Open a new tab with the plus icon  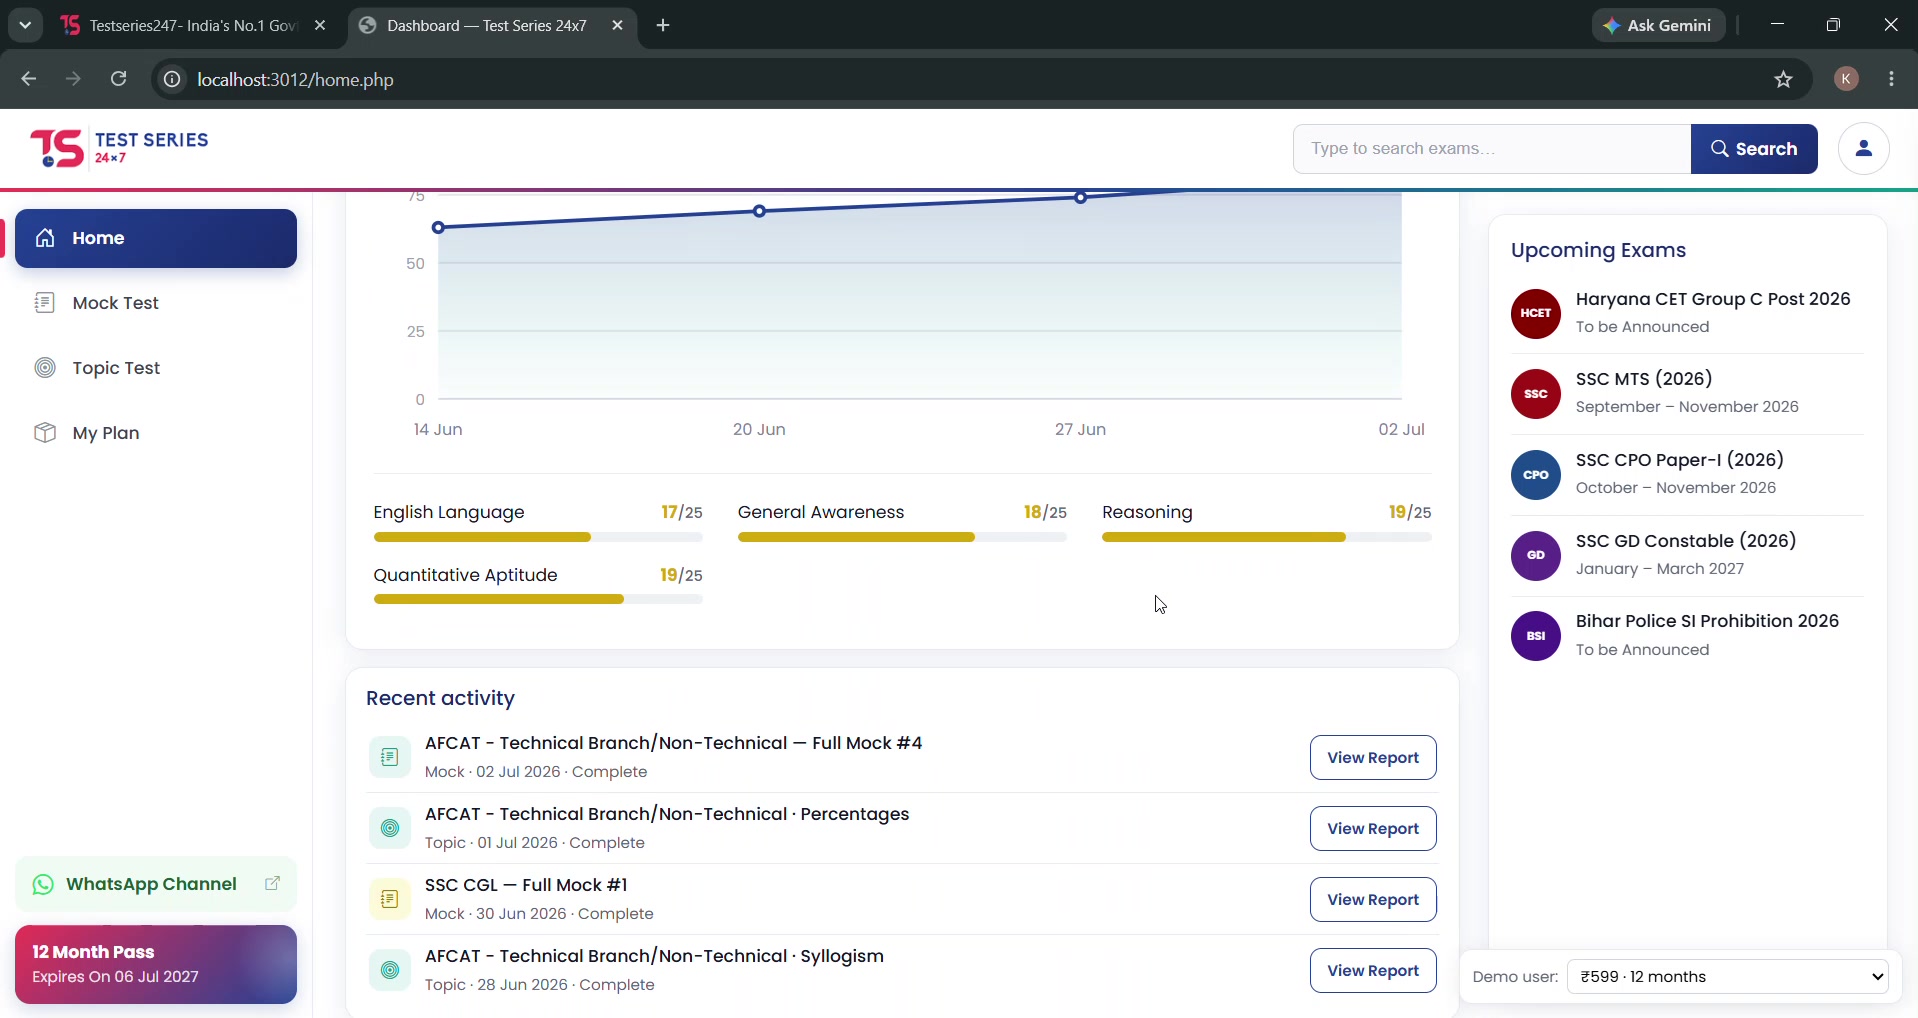[663, 25]
